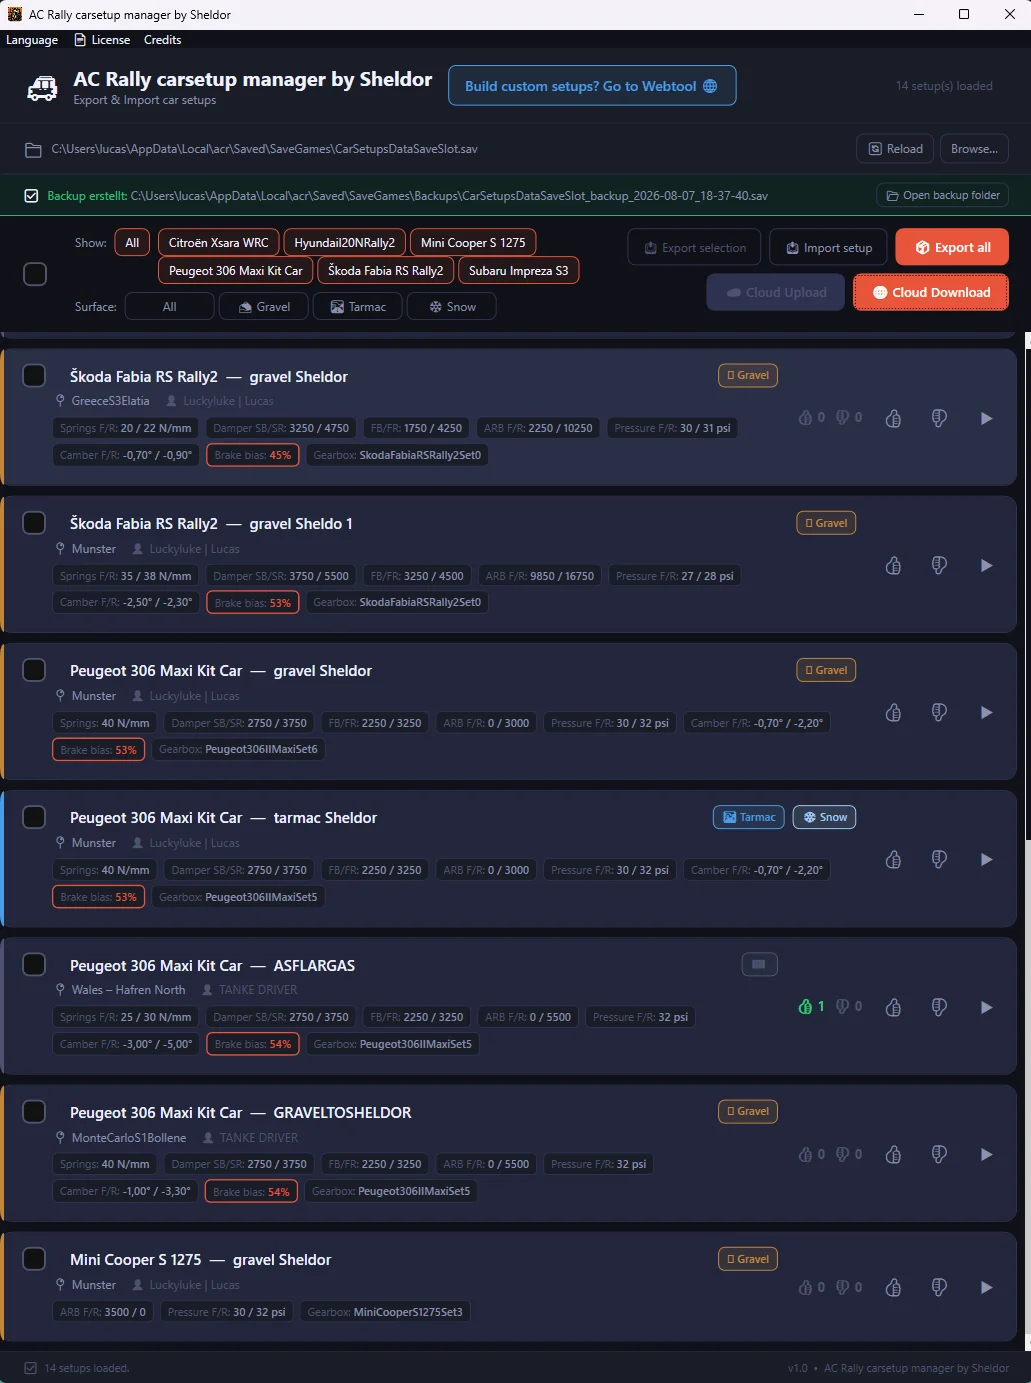Downvote GRAVELTOSHELDOR setup with thumbs-down button
Screen dimensions: 1031x1383
pos(939,1154)
